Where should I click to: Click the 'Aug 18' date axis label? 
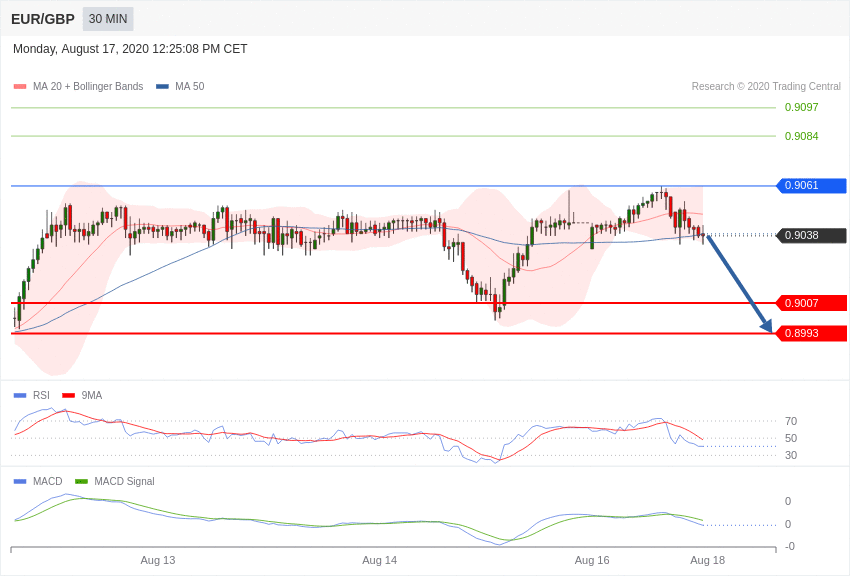coord(707,560)
